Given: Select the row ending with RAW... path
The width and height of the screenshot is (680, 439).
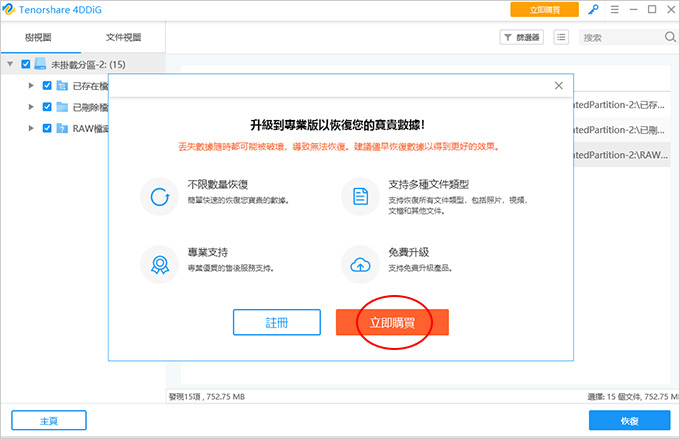Looking at the screenshot, I should click(x=622, y=155).
